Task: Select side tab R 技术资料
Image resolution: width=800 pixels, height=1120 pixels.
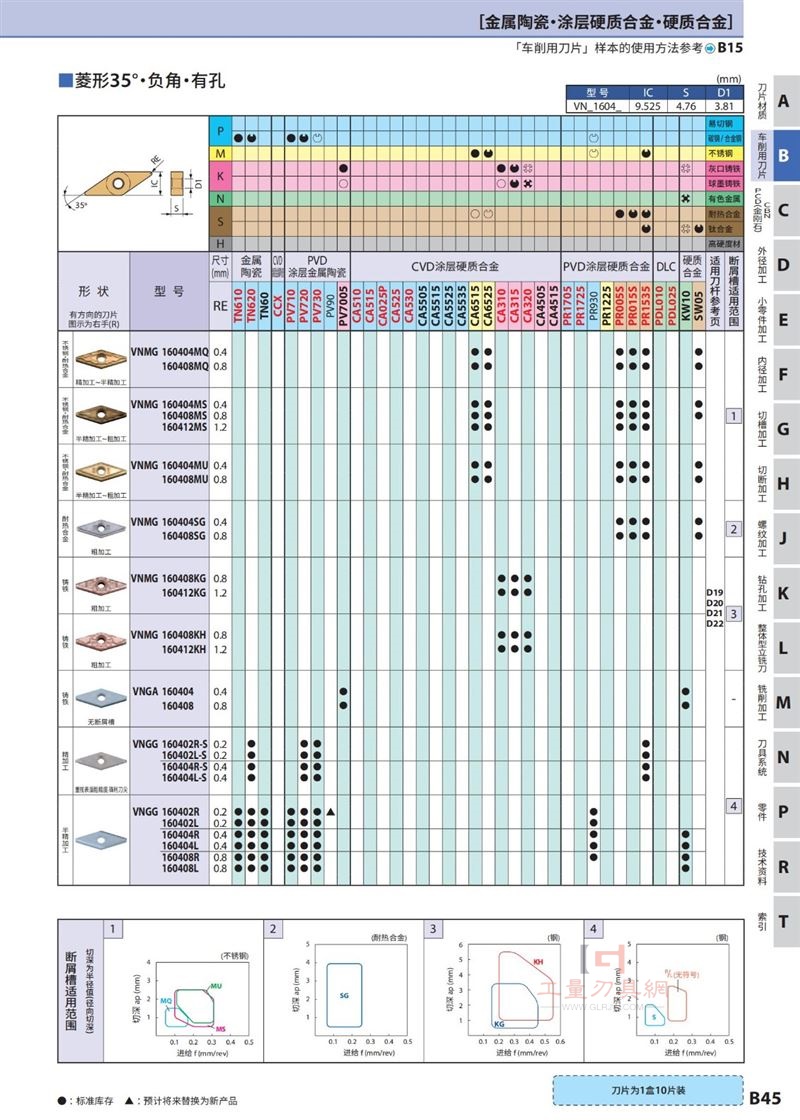Action: pyautogui.click(x=775, y=866)
